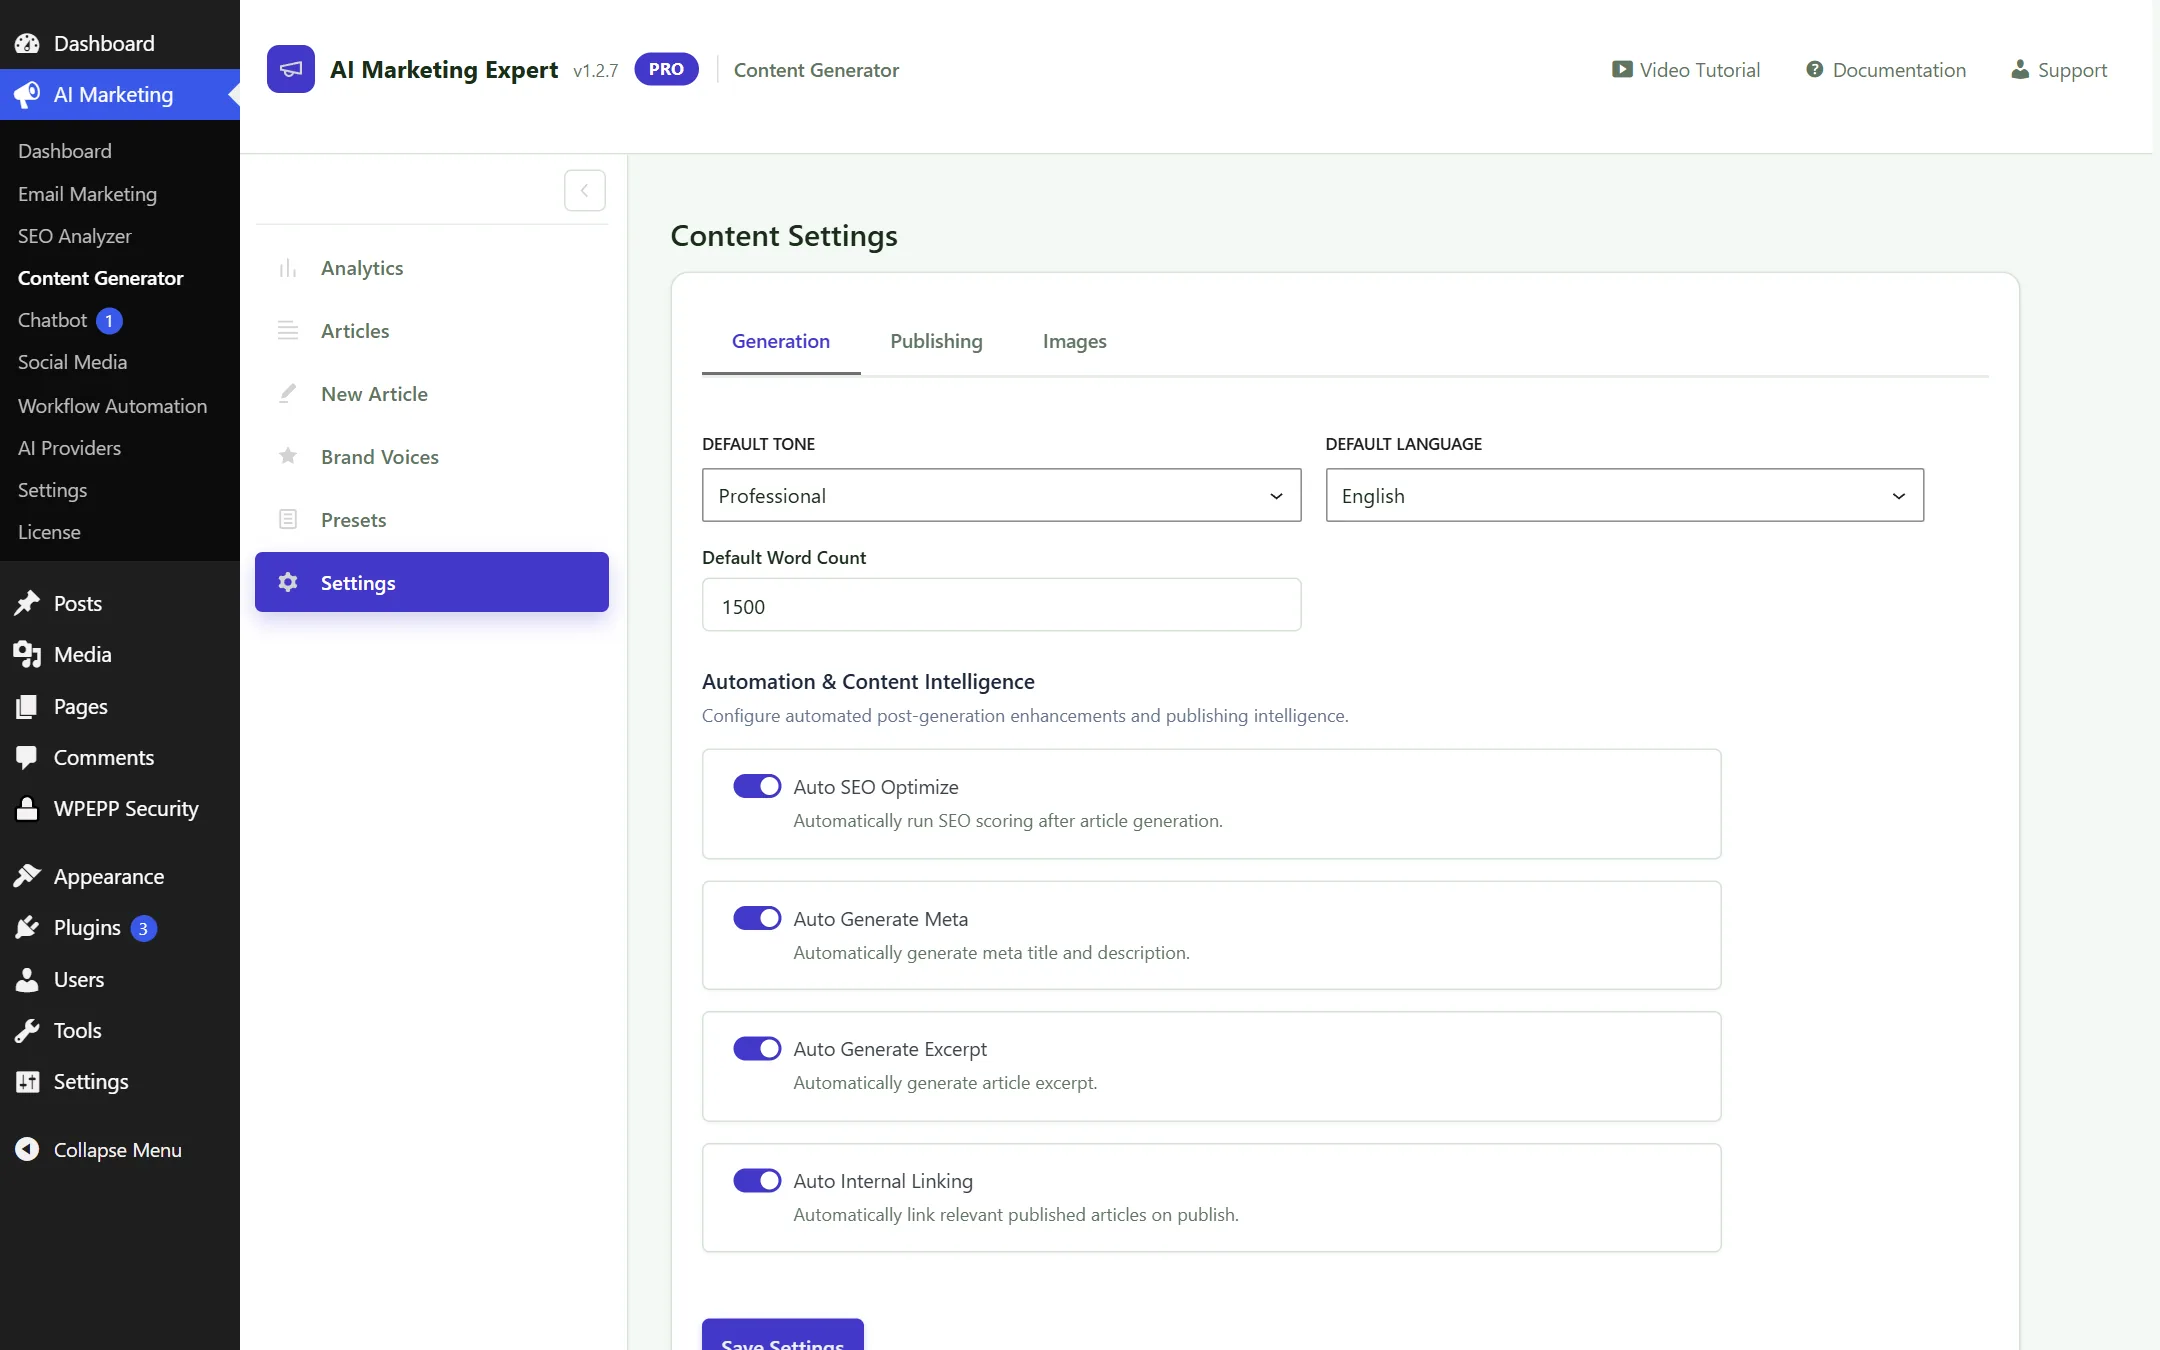Click the Video Tutorial play icon

[x=1621, y=69]
